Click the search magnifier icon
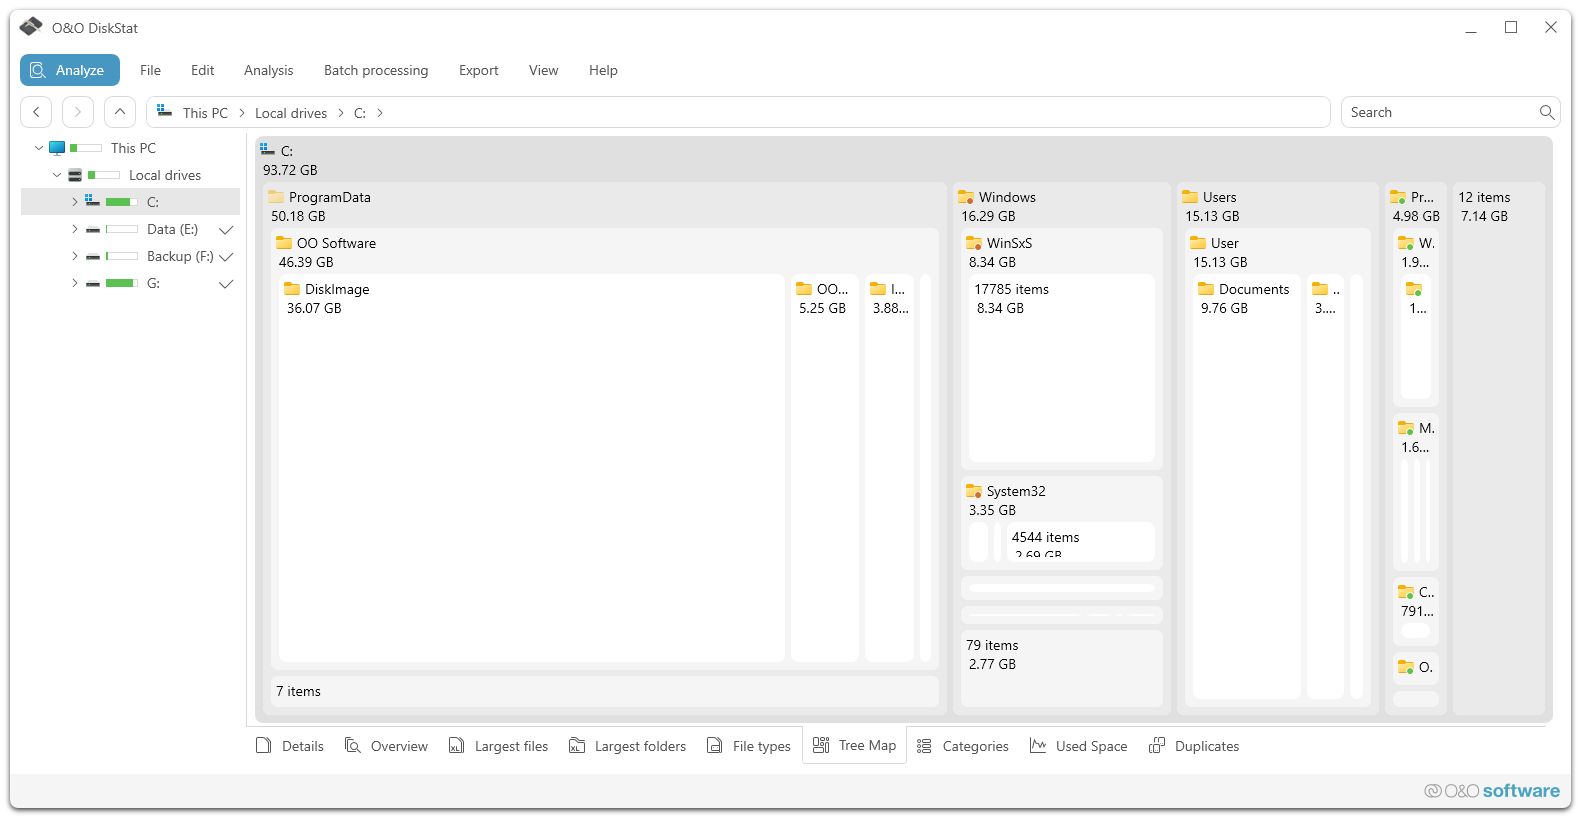Screen dimensions: 1581x818 click(x=1547, y=112)
